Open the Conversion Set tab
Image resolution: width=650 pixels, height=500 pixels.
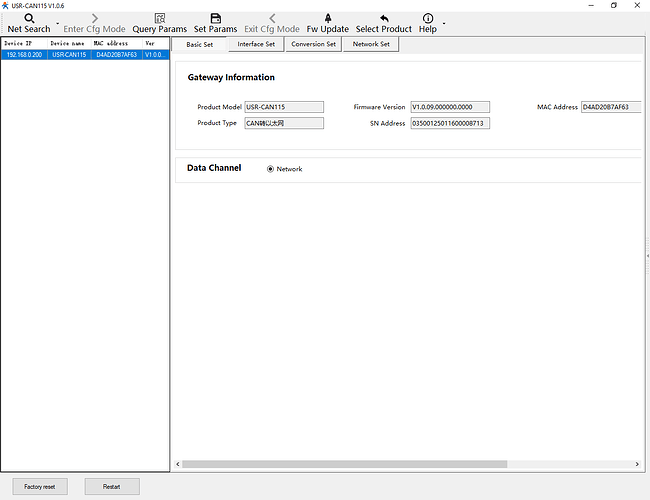(x=314, y=44)
